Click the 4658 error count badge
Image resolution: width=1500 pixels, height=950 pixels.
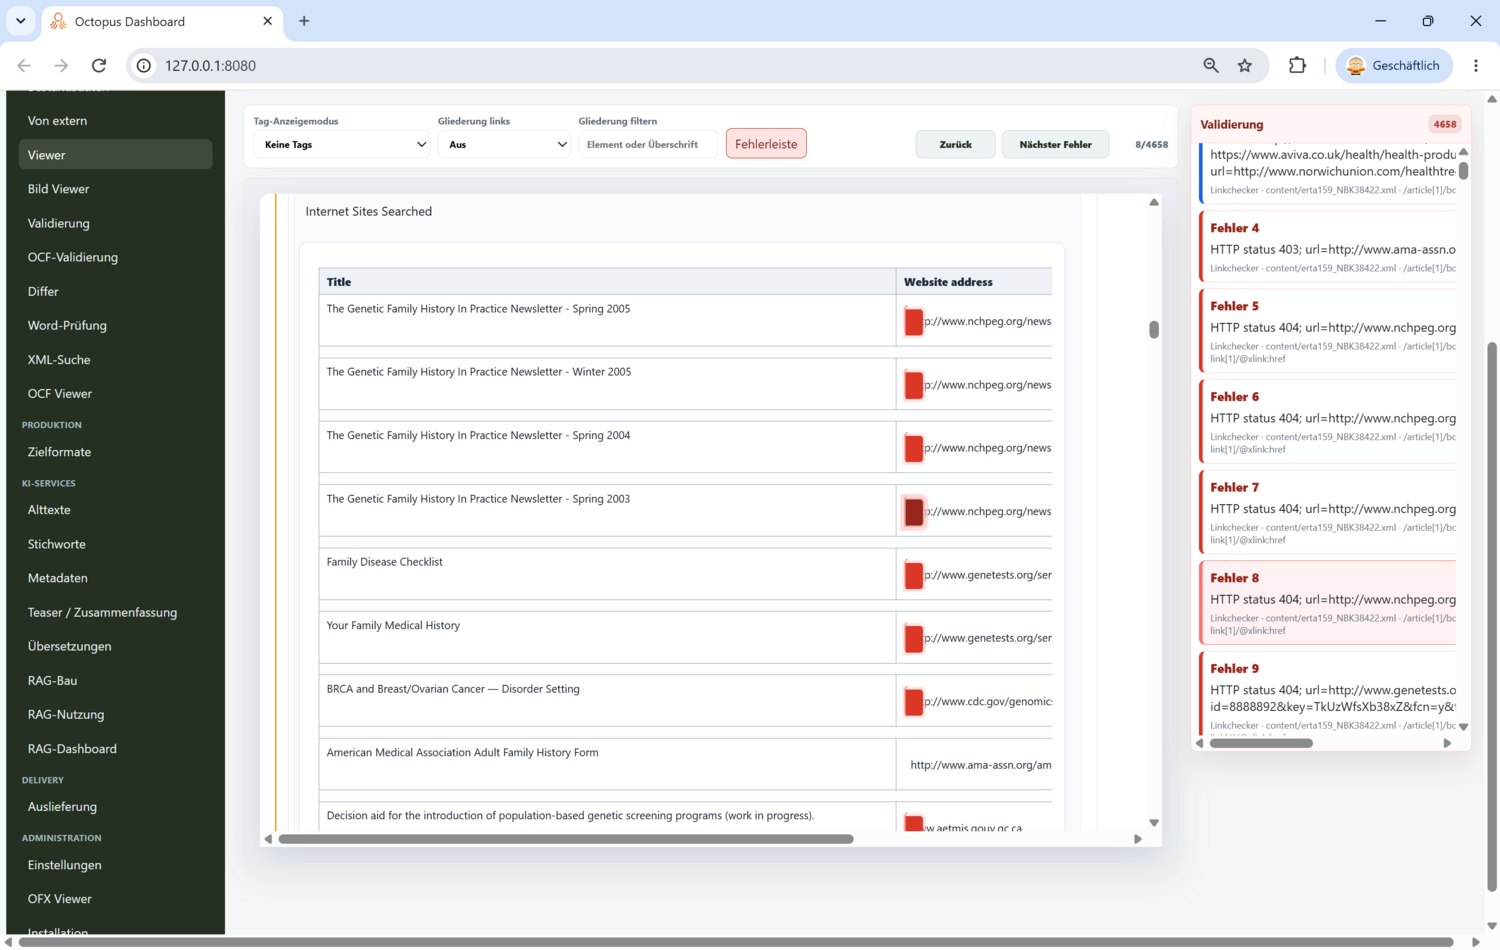1444,124
